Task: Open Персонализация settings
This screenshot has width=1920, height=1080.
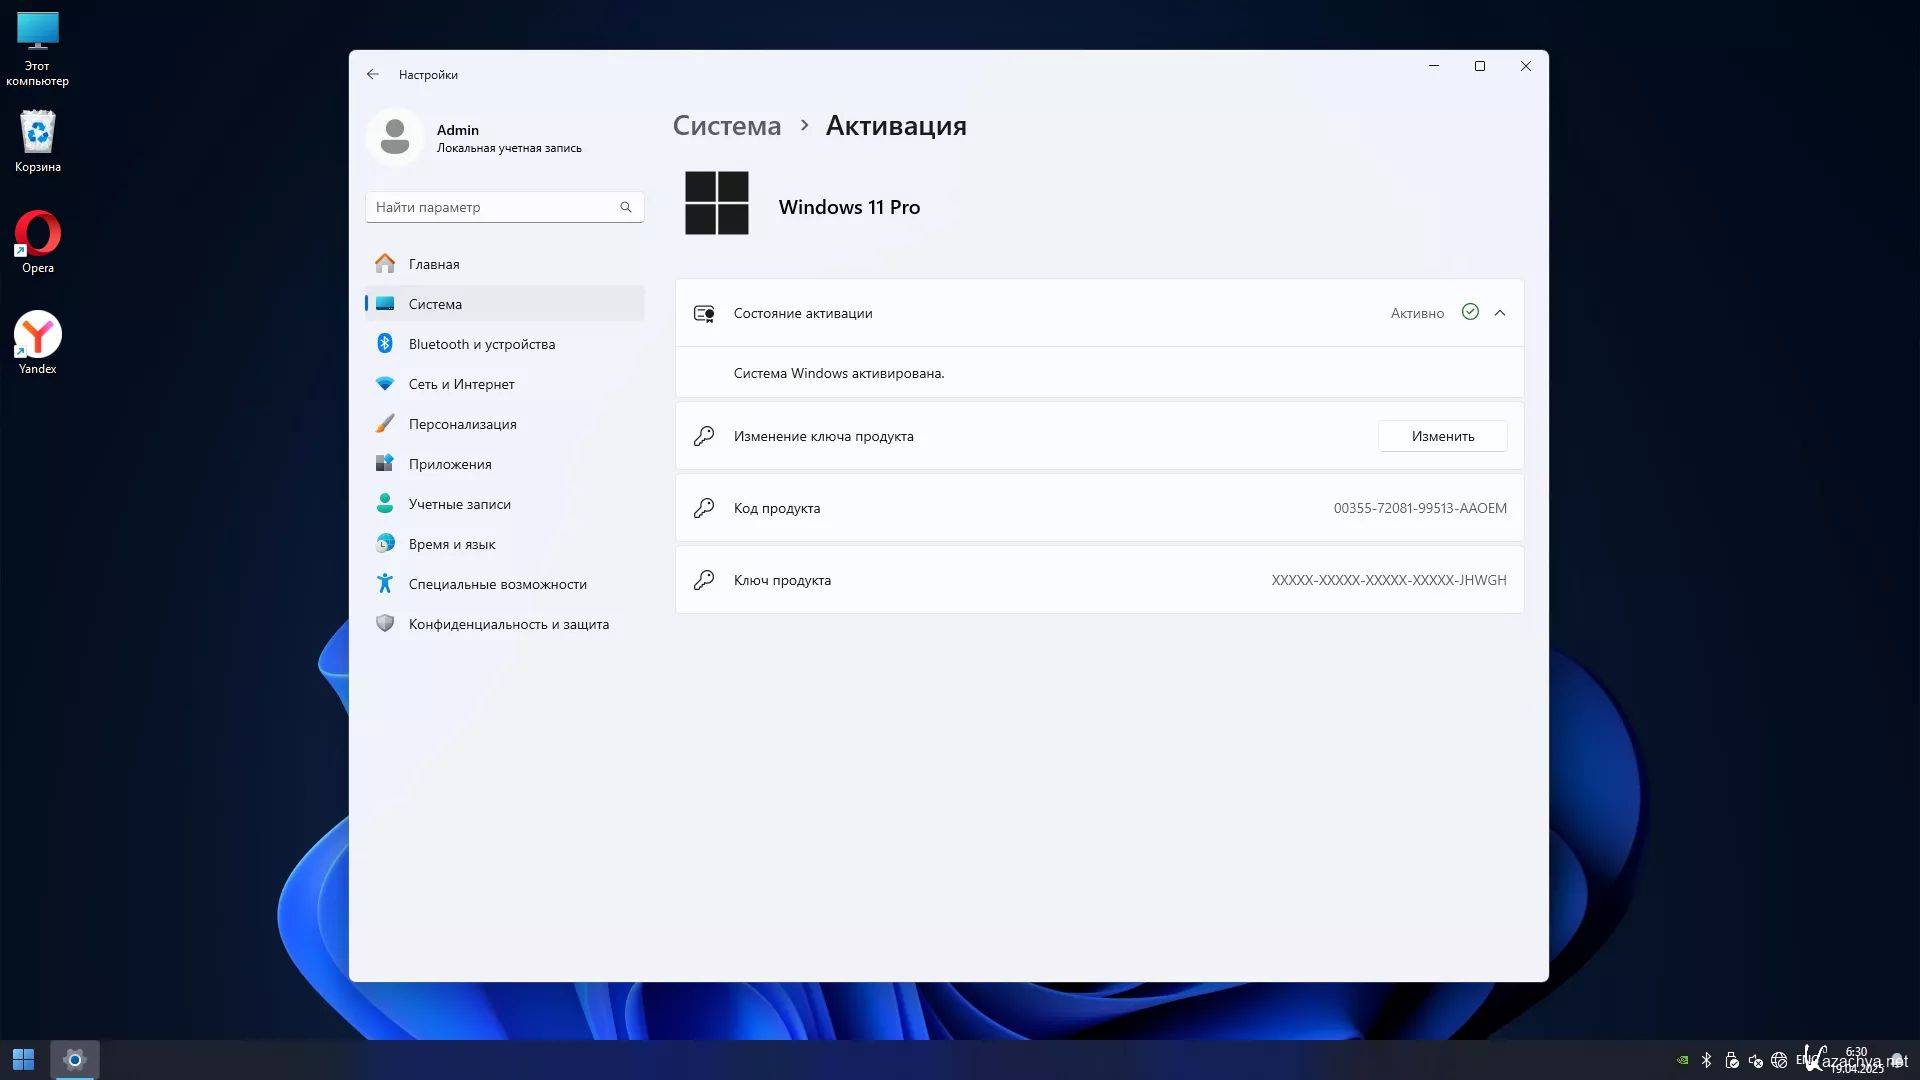Action: (462, 424)
